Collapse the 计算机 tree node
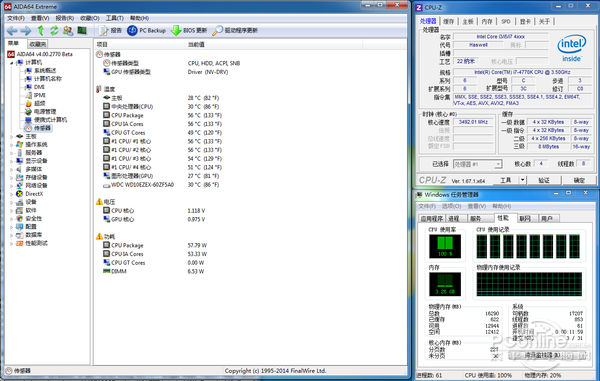The image size is (600, 381). (x=11, y=62)
